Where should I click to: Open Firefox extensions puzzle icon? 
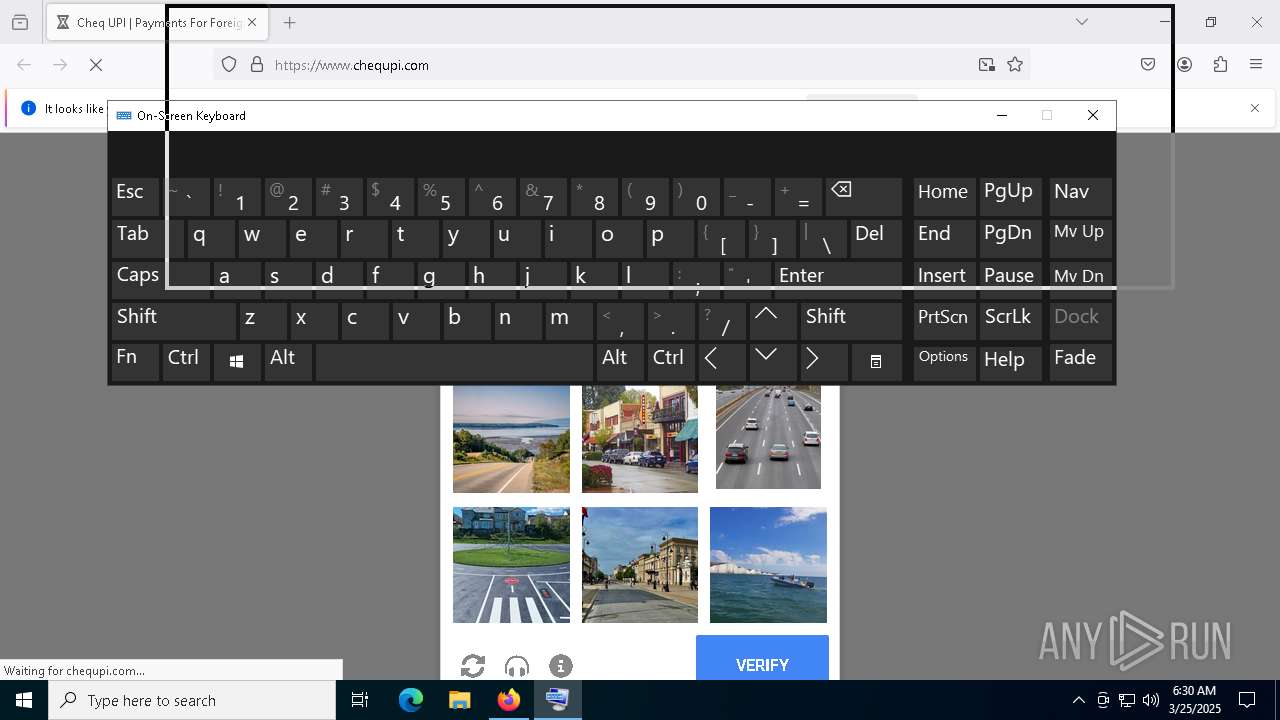(1220, 65)
